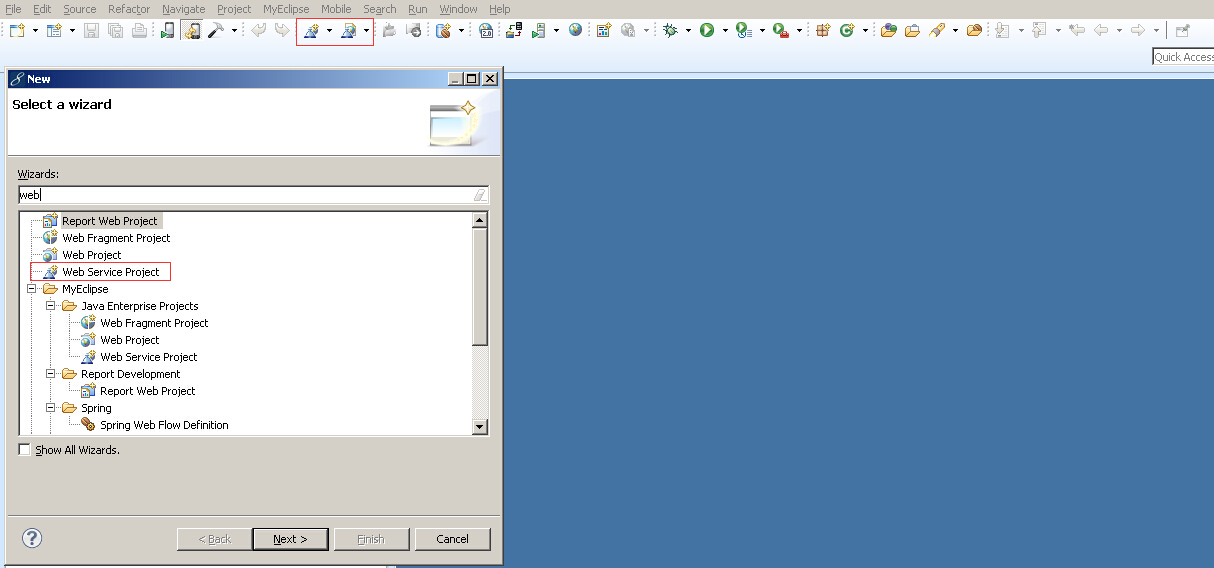This screenshot has height=568, width=1214.
Task: Click the hammer build icon
Action: (x=215, y=31)
